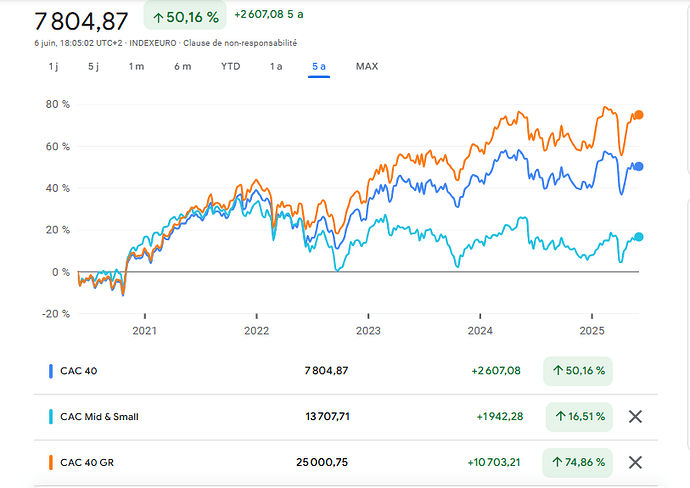Click the 80 % axis label

[58, 104]
